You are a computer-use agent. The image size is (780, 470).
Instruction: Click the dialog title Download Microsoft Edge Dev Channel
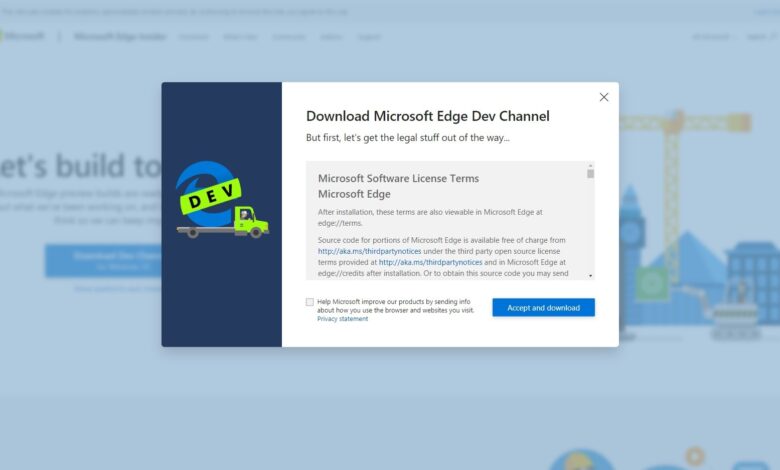(427, 116)
